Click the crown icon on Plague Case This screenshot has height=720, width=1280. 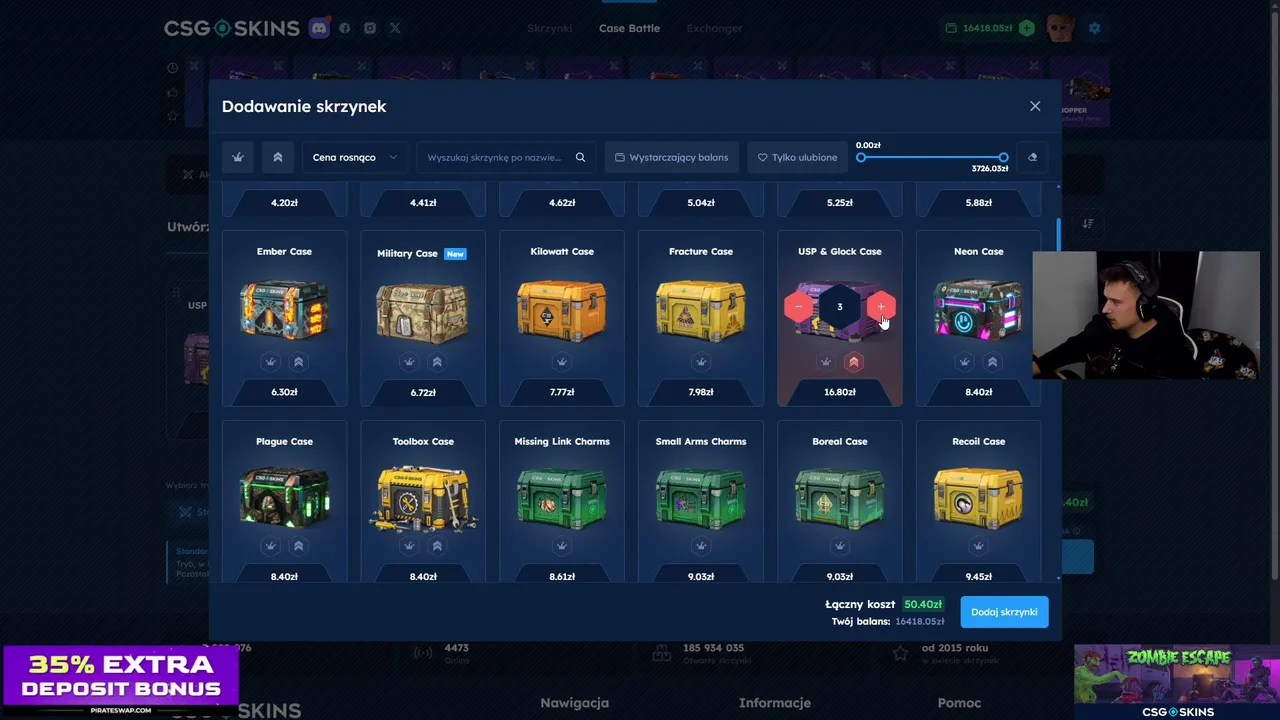pyautogui.click(x=270, y=546)
